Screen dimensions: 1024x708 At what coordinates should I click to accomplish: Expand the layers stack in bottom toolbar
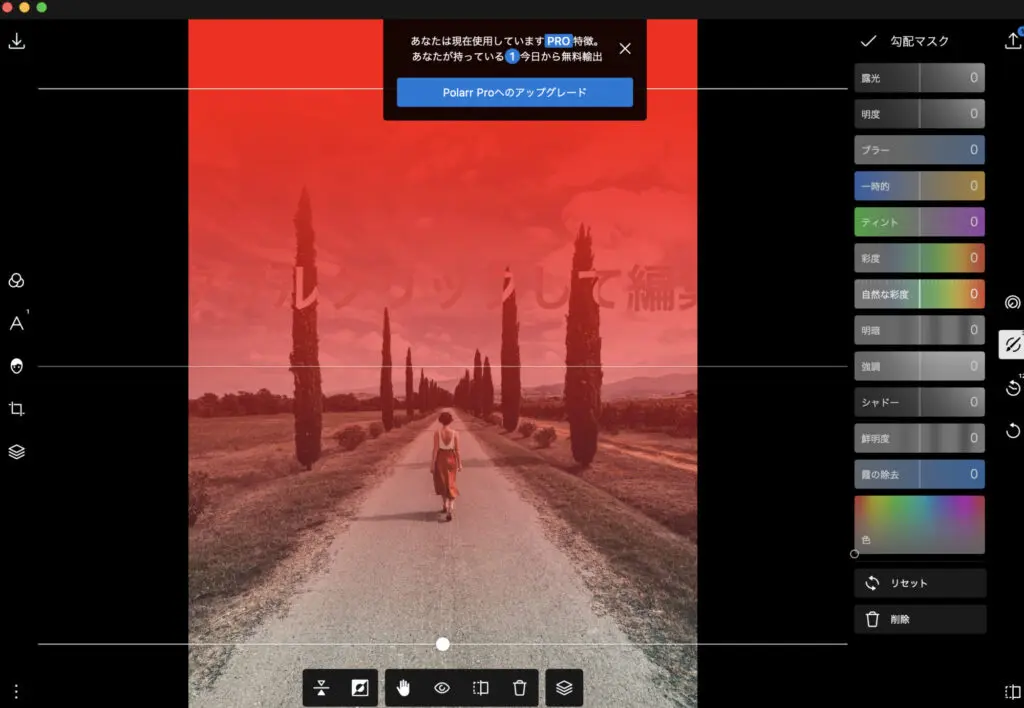click(x=564, y=688)
